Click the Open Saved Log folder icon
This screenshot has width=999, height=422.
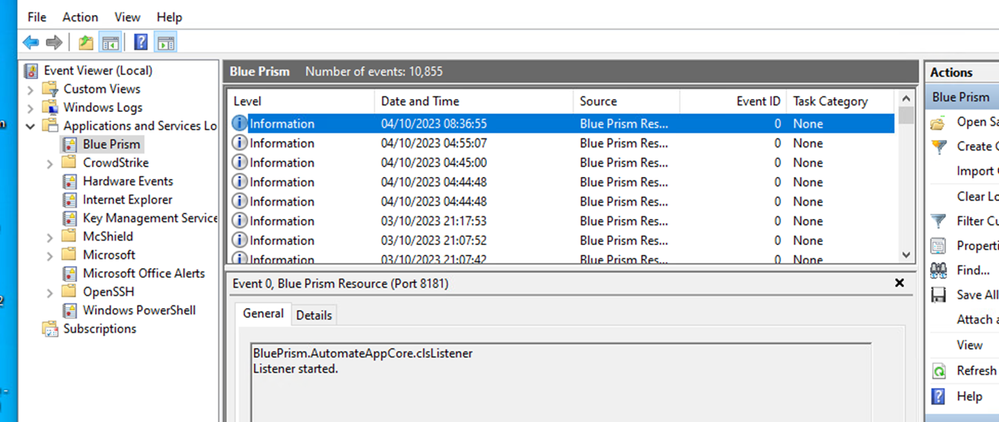tap(938, 122)
